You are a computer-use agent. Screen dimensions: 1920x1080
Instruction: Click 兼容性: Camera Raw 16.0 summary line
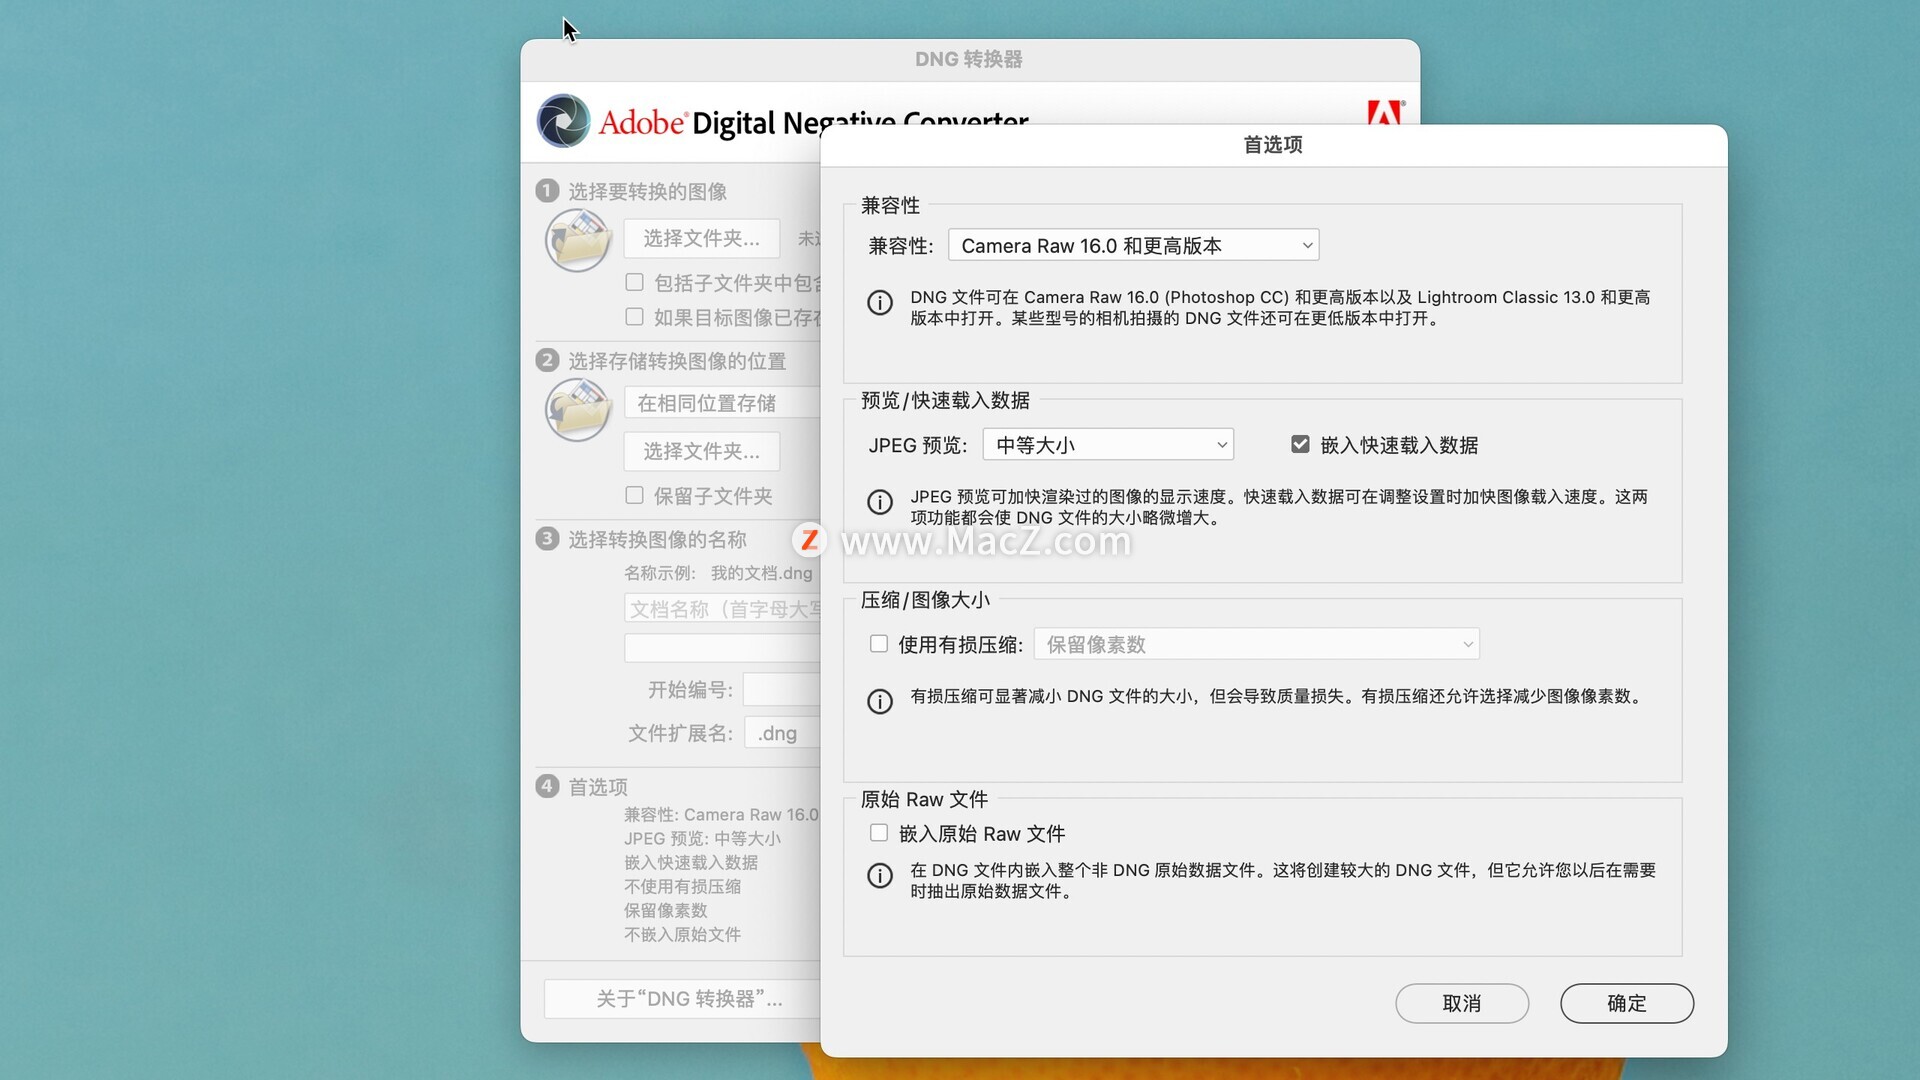coord(721,815)
